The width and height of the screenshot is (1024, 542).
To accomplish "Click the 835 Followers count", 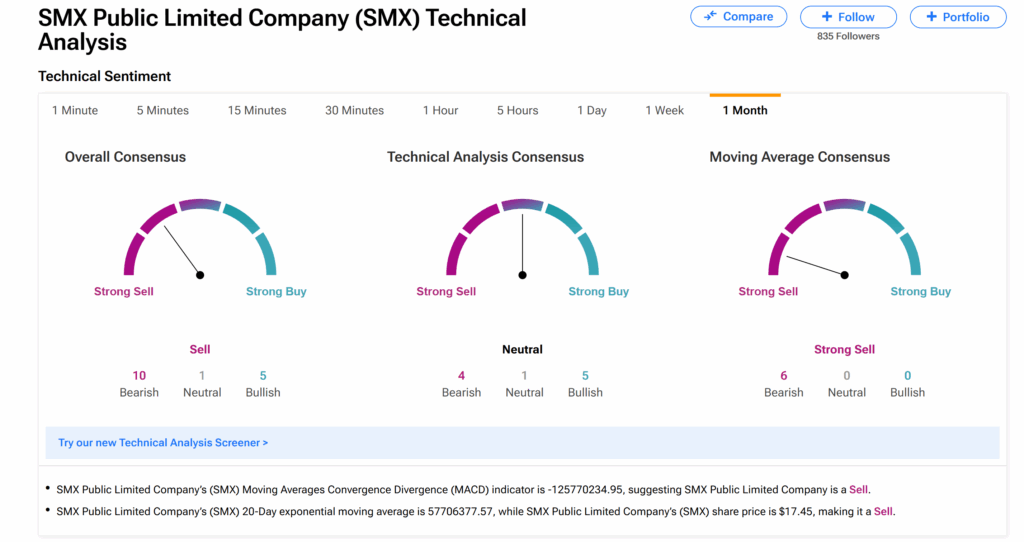I will click(x=848, y=36).
